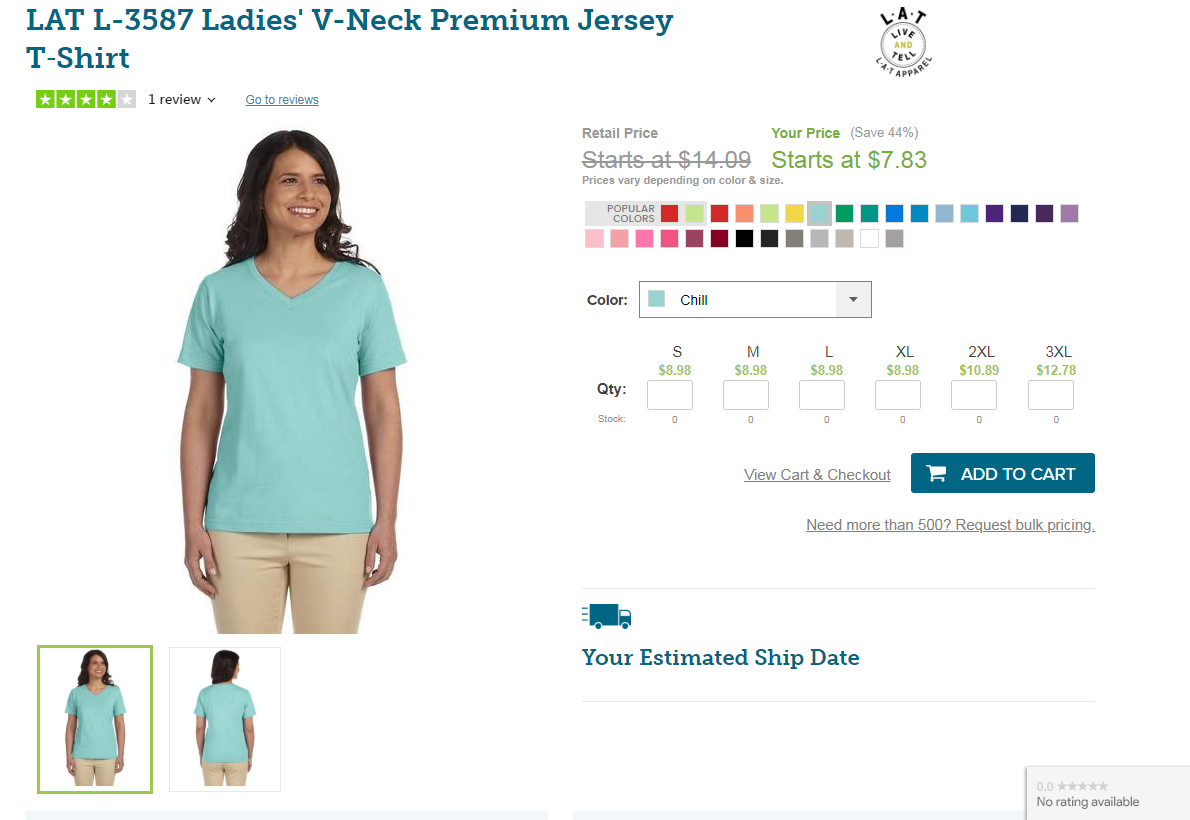The image size is (1190, 820).
Task: Click the delivery truck shipping icon
Action: click(606, 616)
